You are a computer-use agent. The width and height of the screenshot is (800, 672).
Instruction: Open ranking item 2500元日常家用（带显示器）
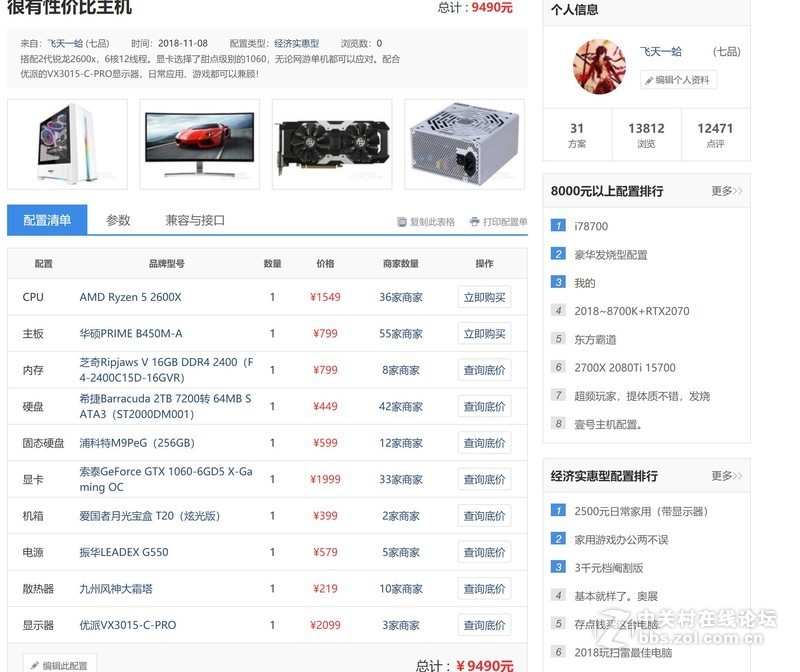click(x=641, y=511)
